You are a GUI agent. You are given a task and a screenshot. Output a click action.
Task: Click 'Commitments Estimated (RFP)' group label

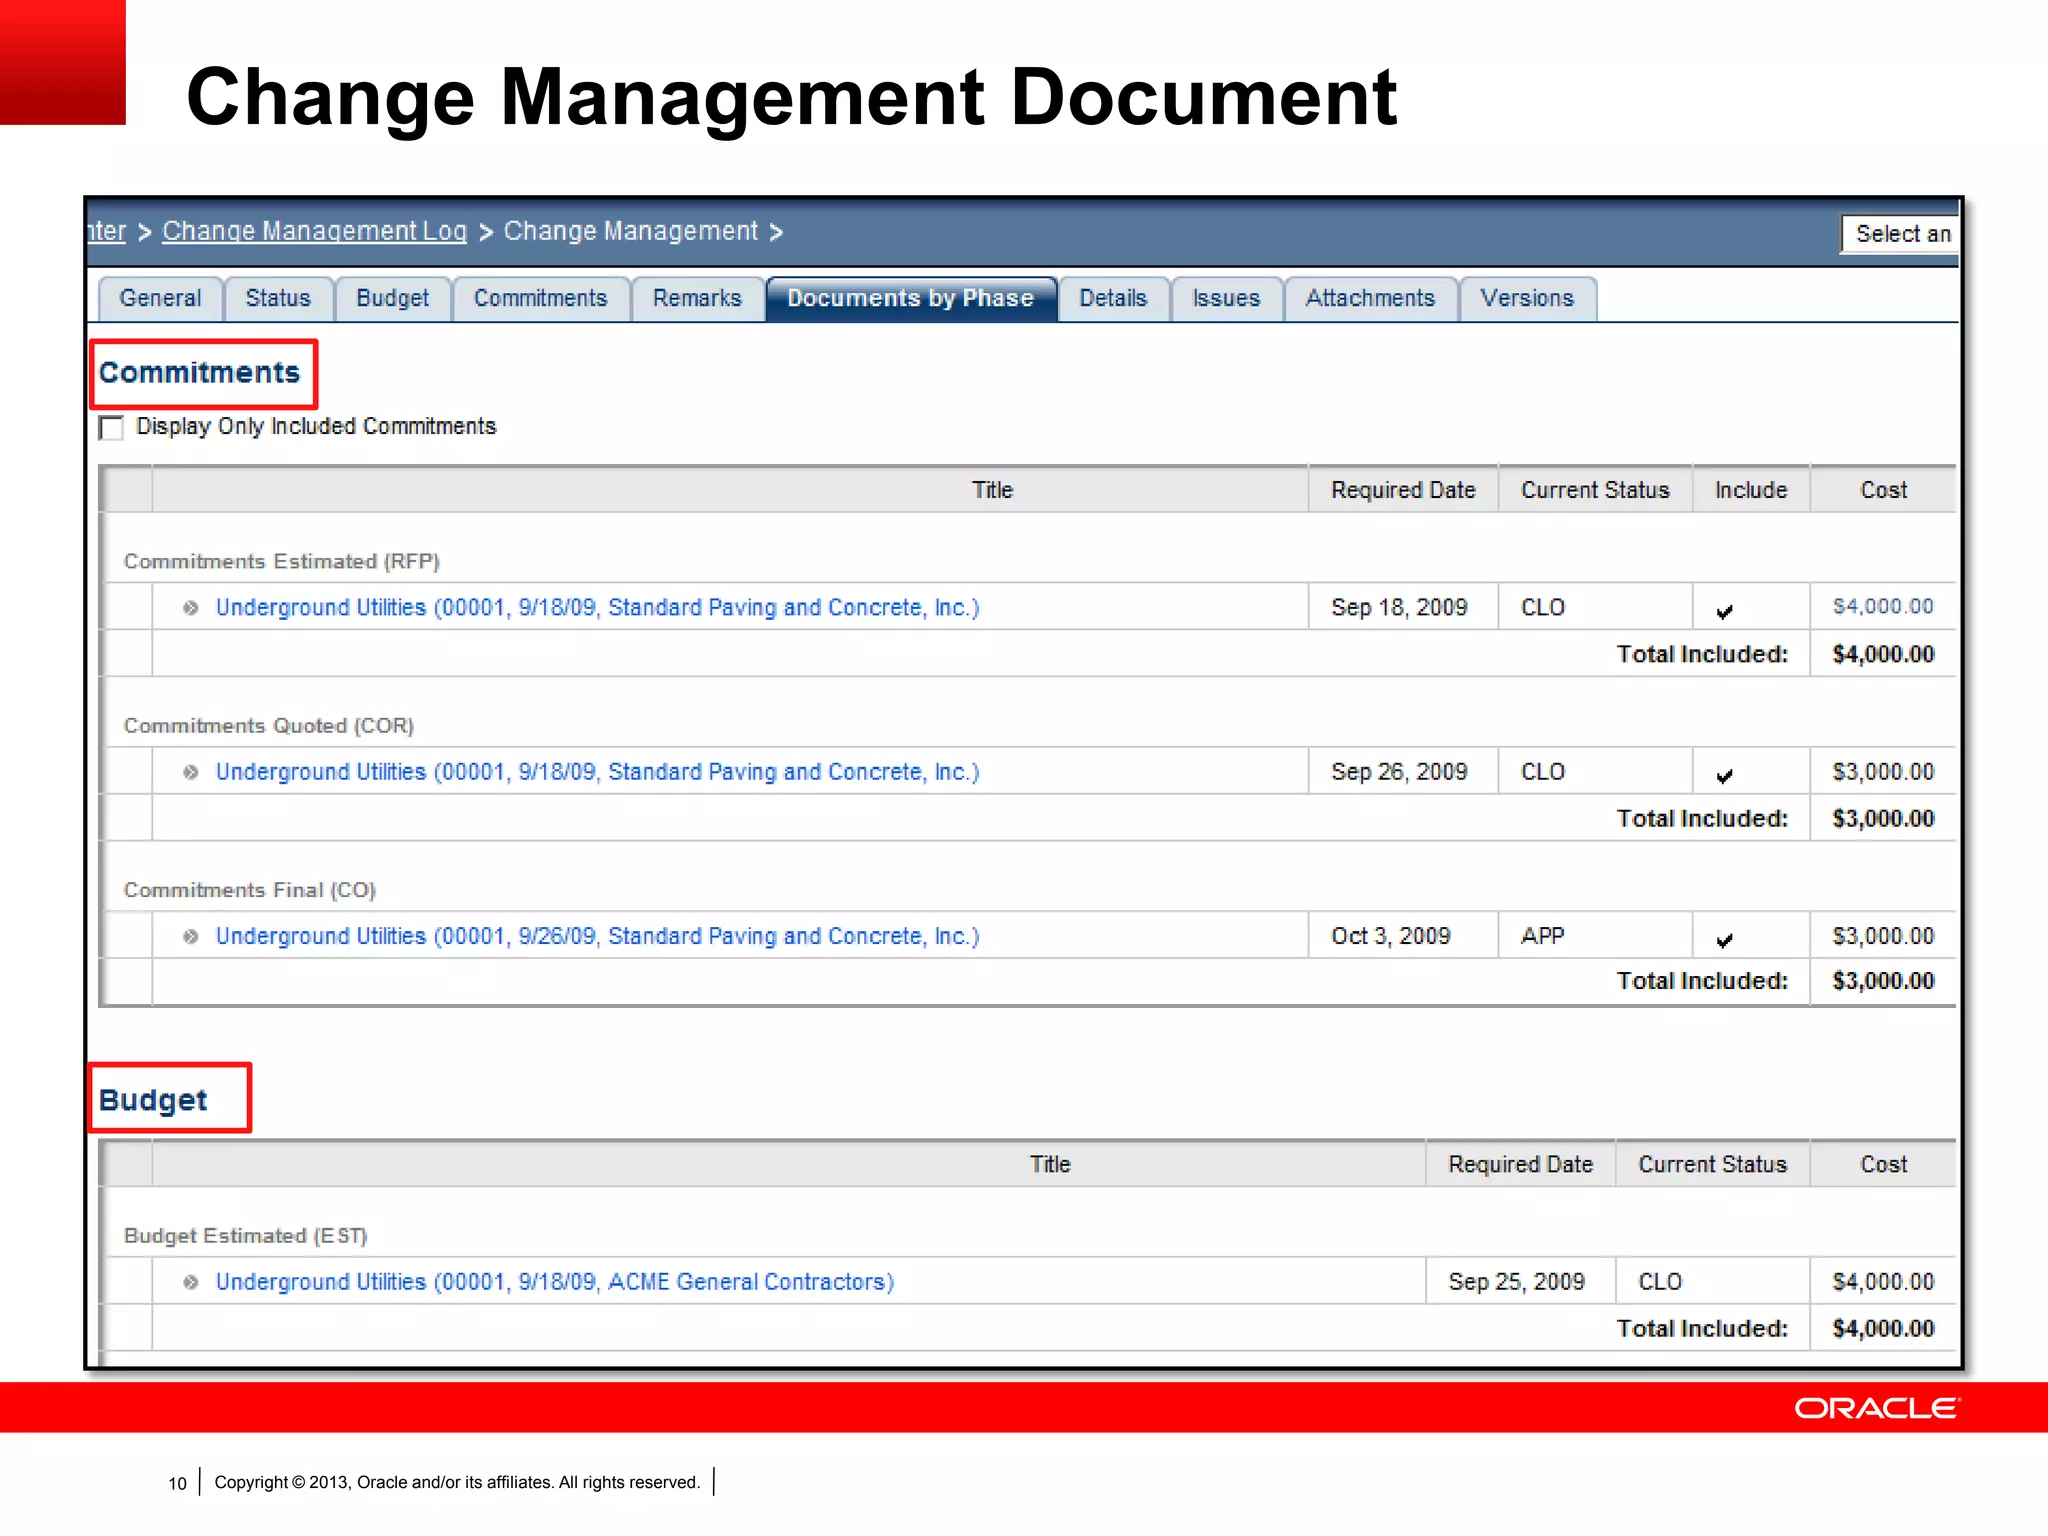(282, 561)
